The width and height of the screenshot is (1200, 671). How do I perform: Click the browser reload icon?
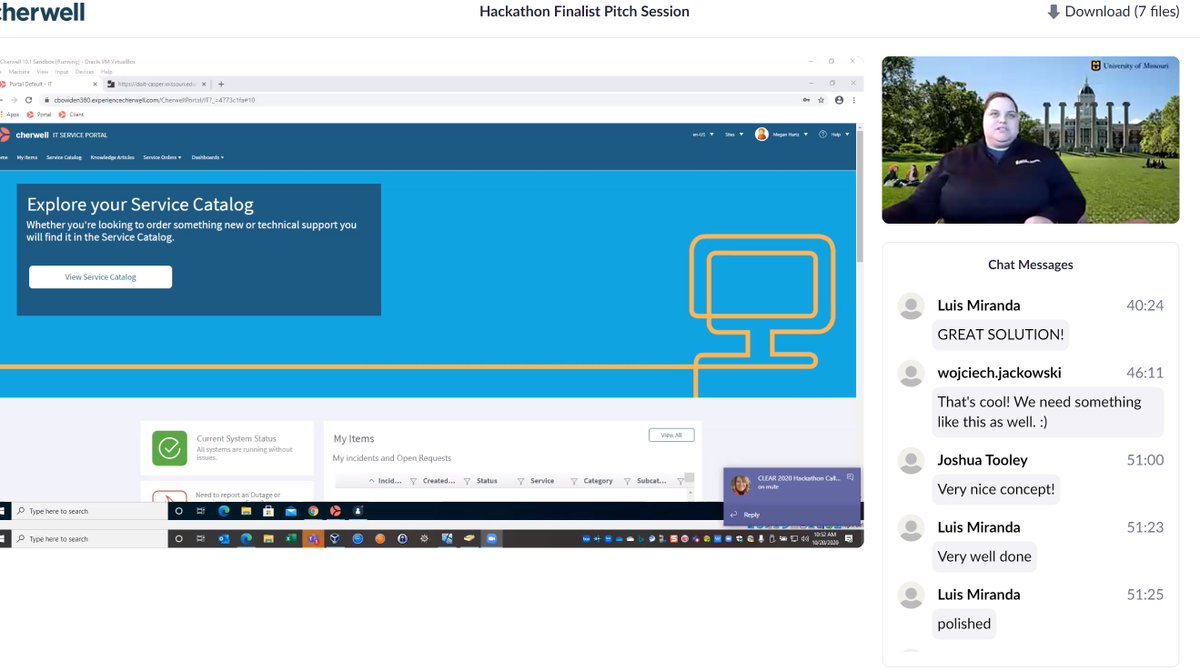point(29,100)
